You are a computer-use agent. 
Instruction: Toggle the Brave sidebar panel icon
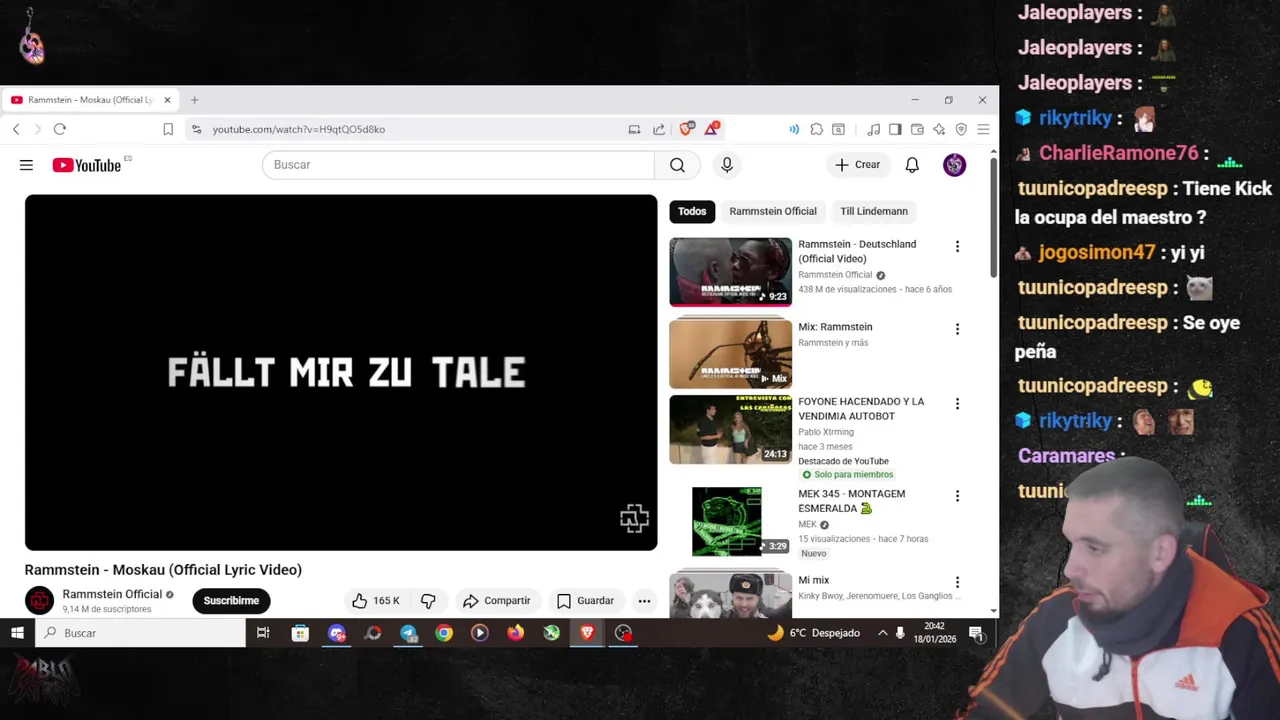[x=895, y=129]
